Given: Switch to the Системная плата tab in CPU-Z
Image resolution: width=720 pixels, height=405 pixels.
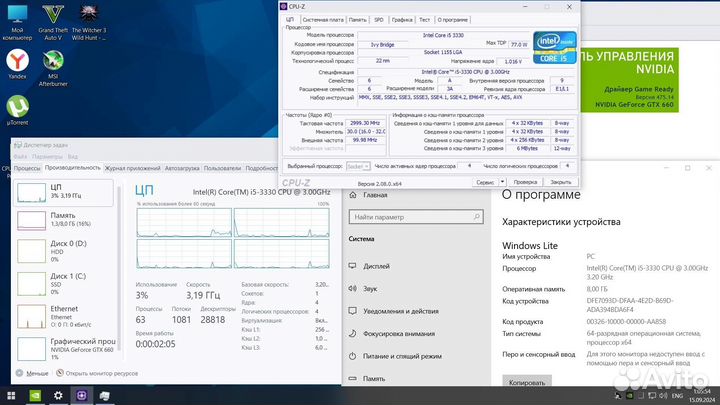Looking at the screenshot, I should click(322, 19).
